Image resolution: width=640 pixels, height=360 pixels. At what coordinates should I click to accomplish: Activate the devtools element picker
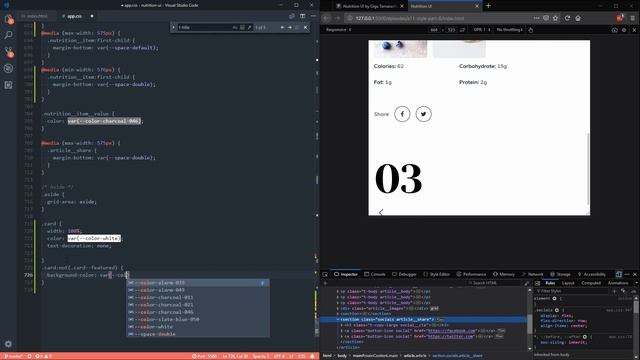pyautogui.click(x=325, y=274)
